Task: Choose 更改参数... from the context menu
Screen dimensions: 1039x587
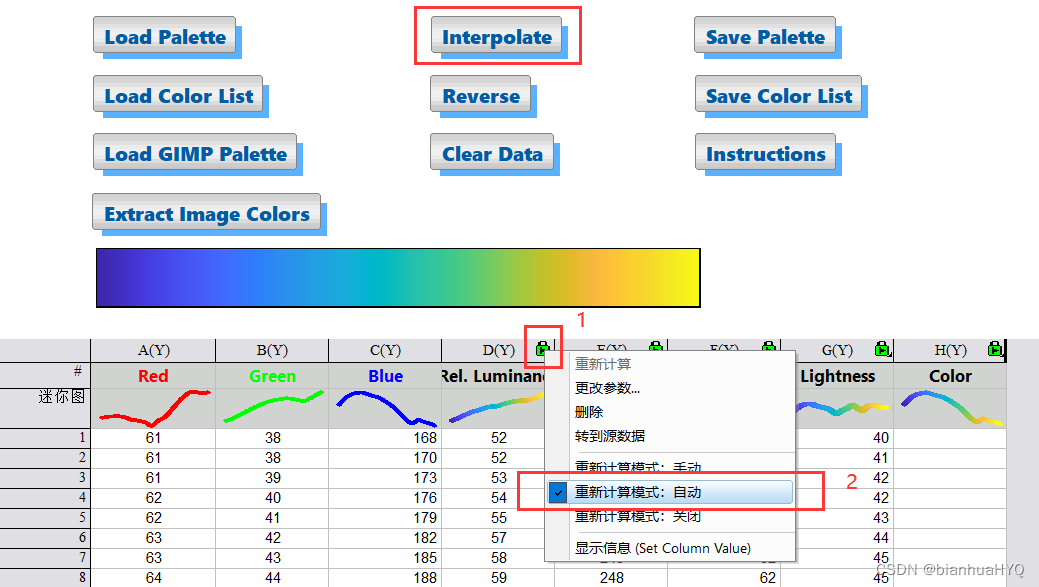Action: point(607,388)
